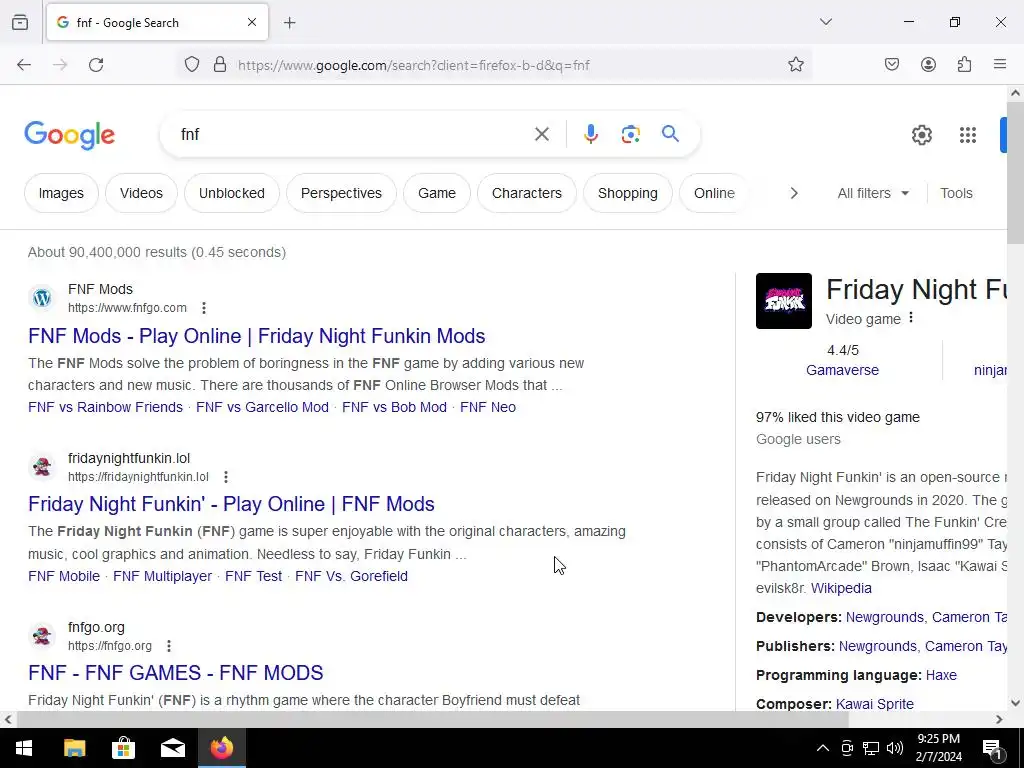Open FNF vs Garcello Mod sitelink
This screenshot has width=1024, height=768.
pos(263,407)
